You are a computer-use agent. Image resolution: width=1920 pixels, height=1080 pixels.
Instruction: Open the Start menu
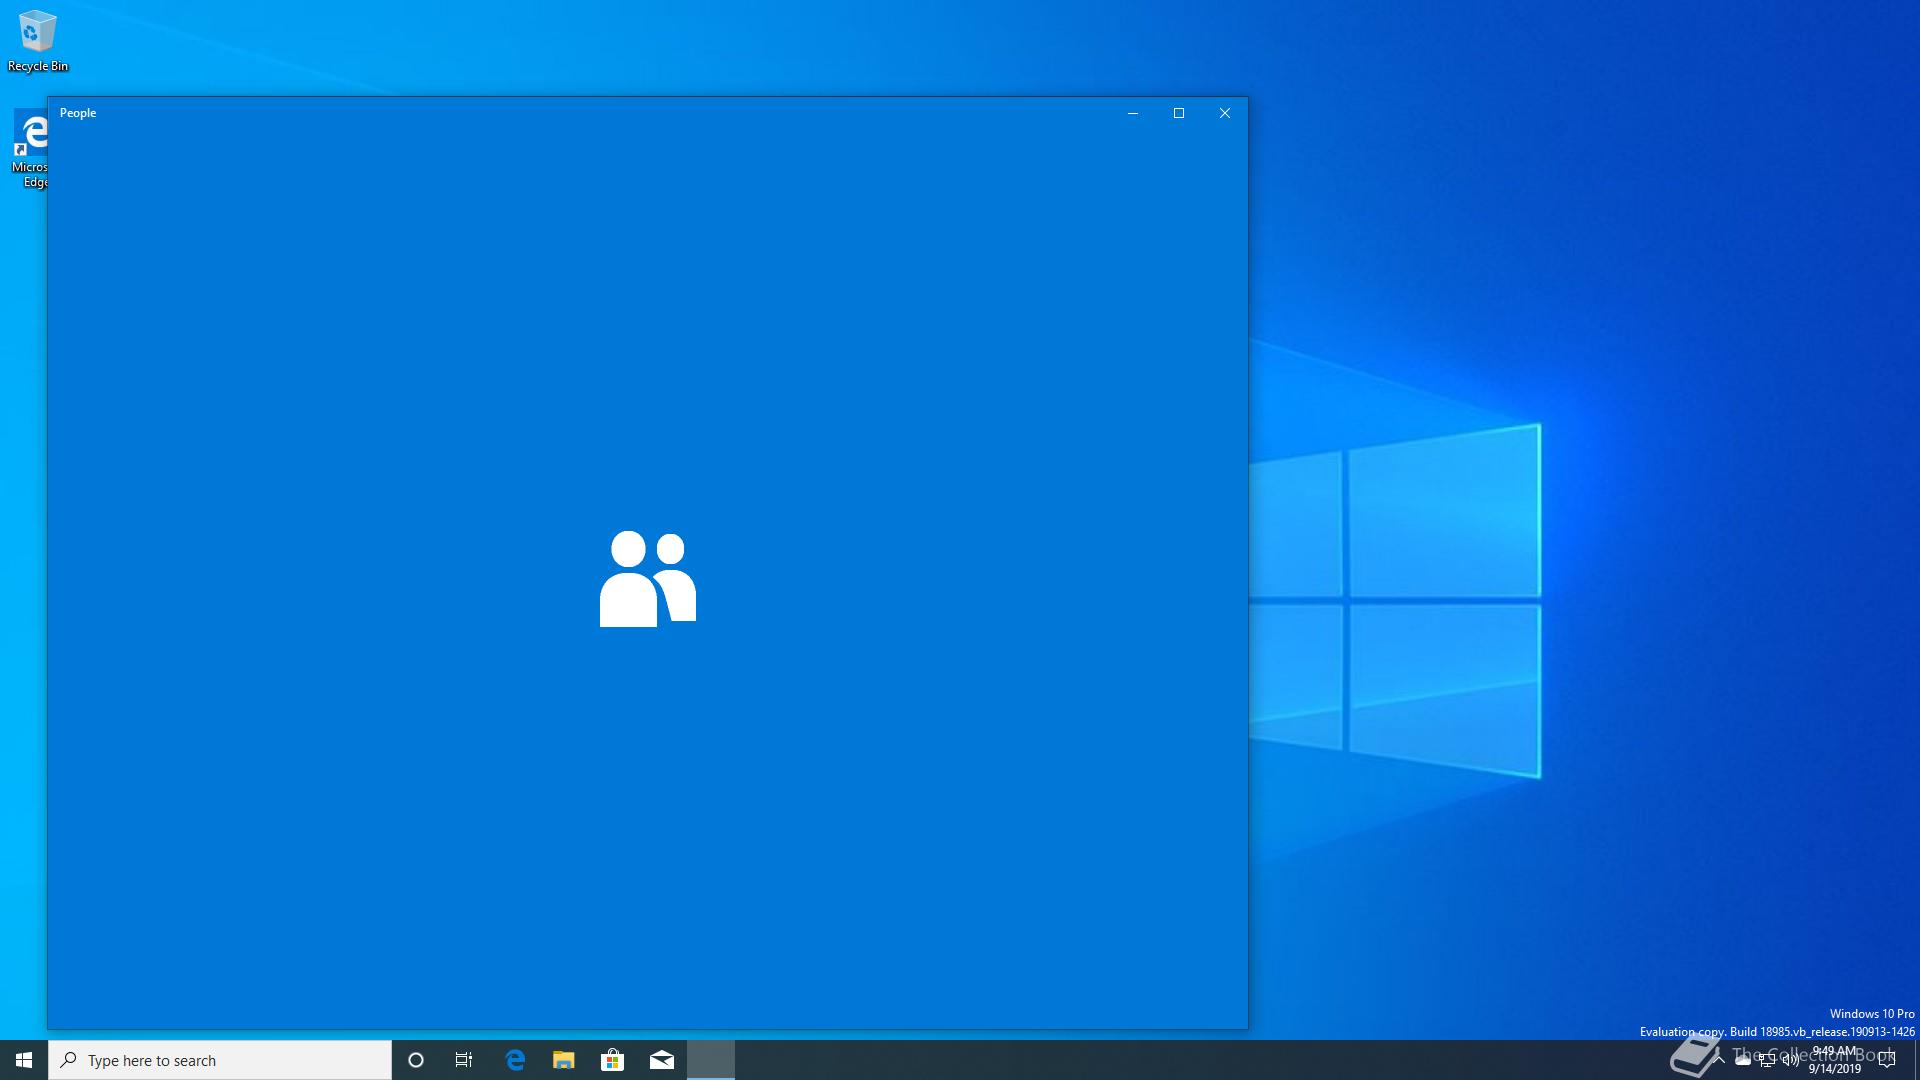pyautogui.click(x=24, y=1060)
